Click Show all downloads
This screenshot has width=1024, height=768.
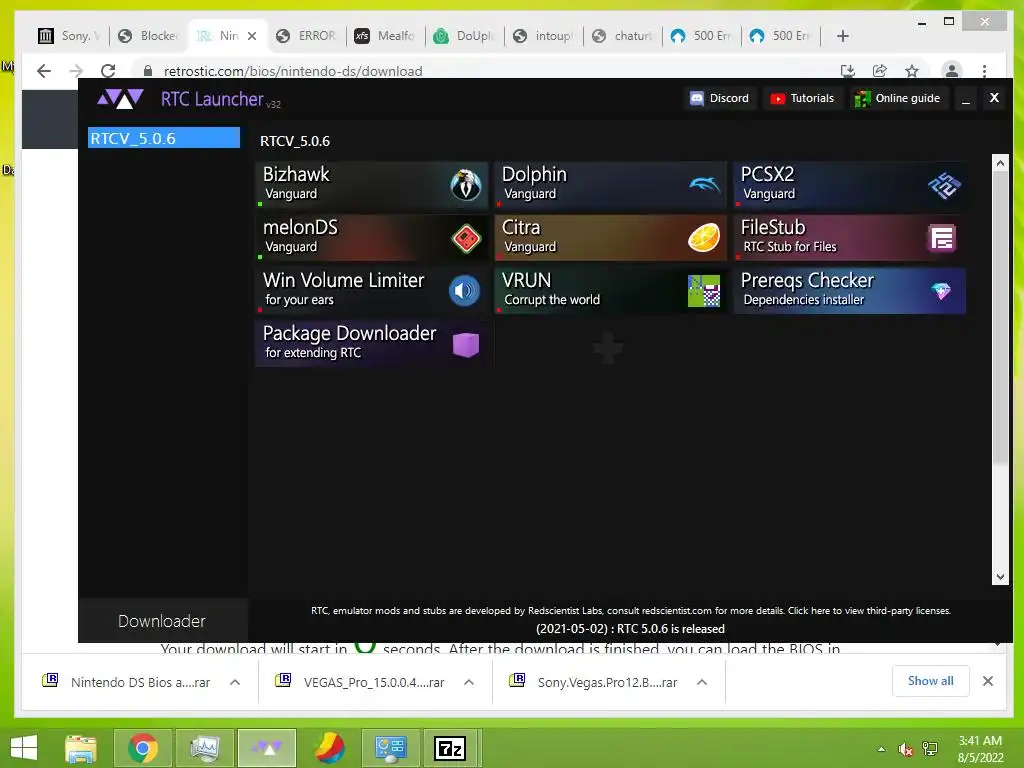(x=931, y=681)
